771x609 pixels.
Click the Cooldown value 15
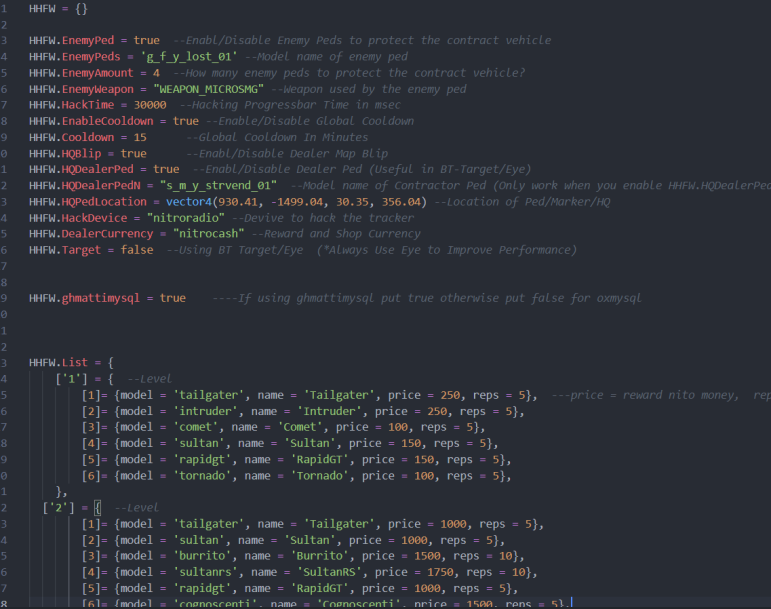pos(140,137)
